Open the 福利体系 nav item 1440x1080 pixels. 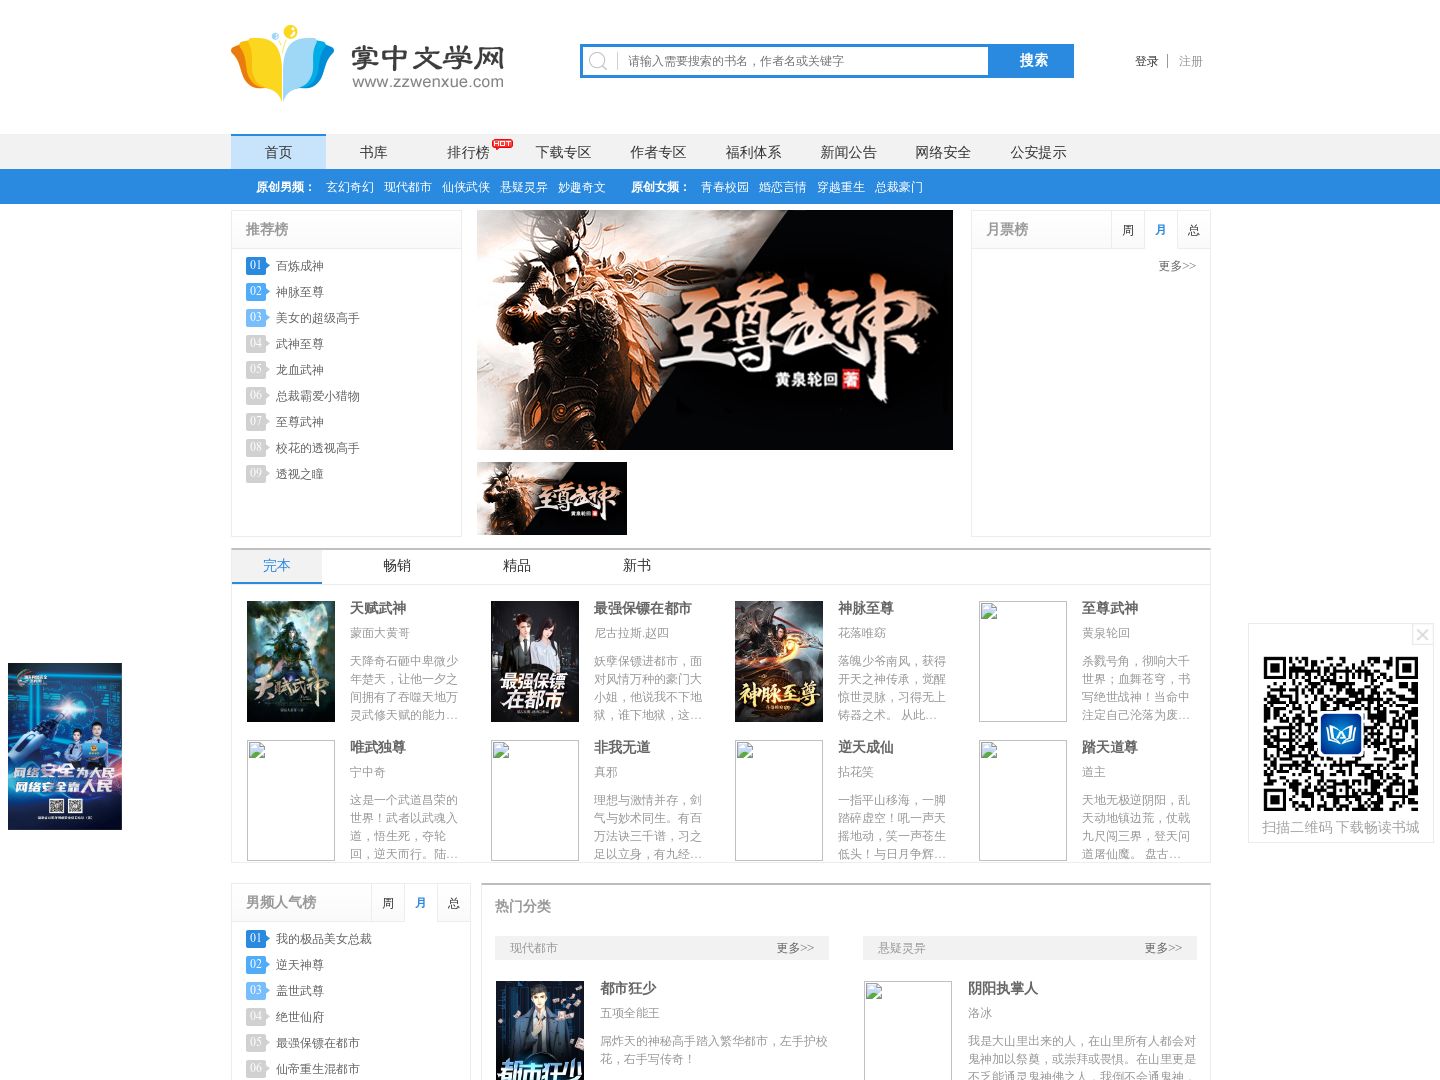tap(753, 152)
